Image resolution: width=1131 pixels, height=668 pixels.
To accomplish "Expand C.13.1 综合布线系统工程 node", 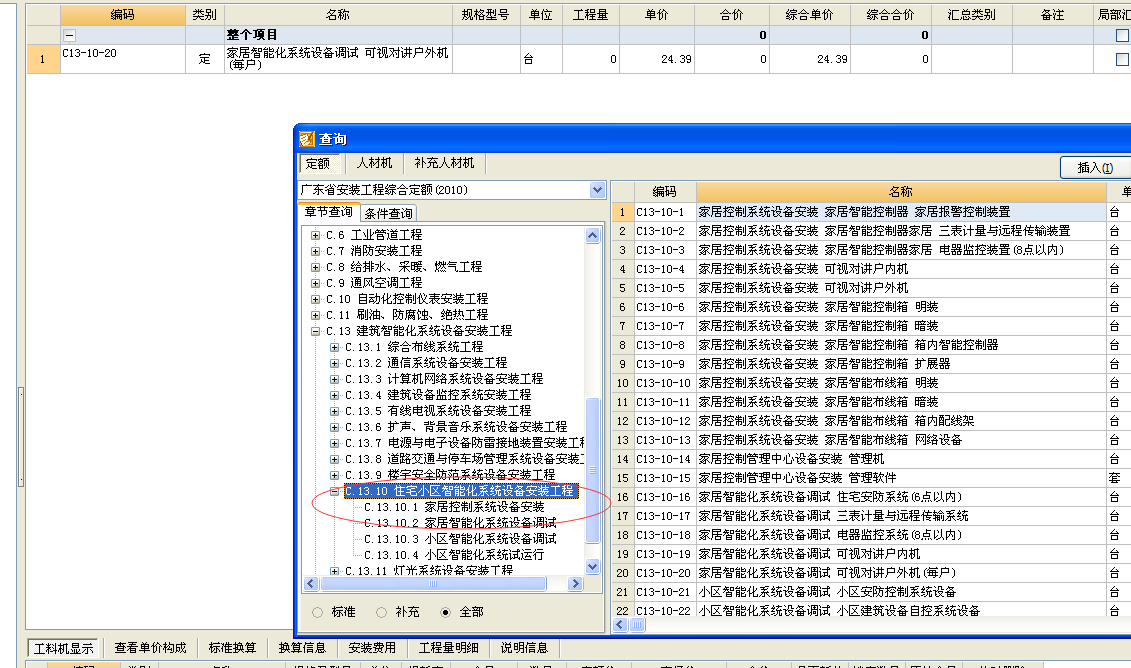I will pyautogui.click(x=335, y=347).
